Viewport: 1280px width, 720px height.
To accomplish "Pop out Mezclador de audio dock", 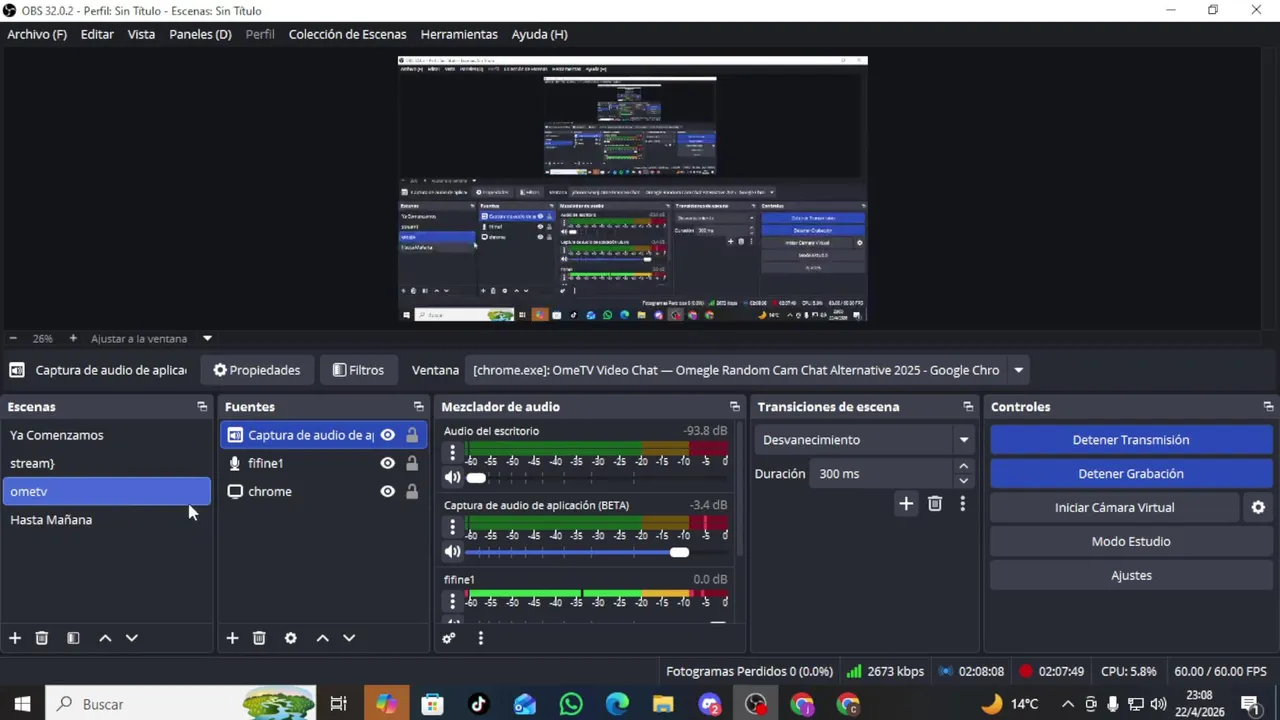I will pos(734,407).
